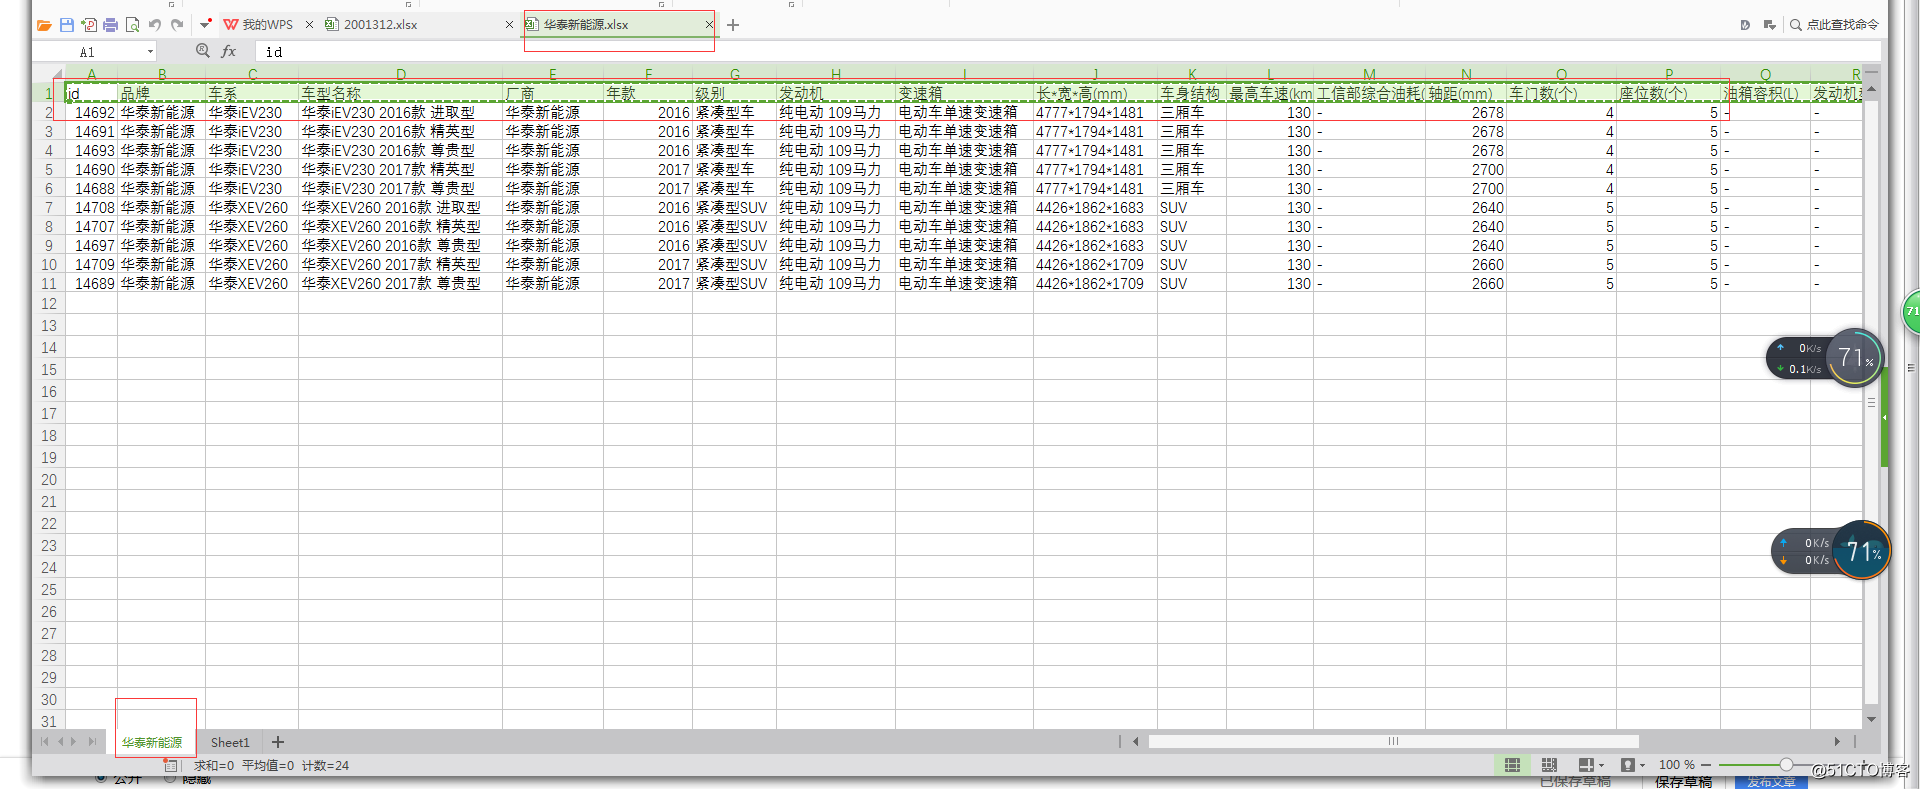Zoom out with the minus button
1920x789 pixels.
(1706, 765)
